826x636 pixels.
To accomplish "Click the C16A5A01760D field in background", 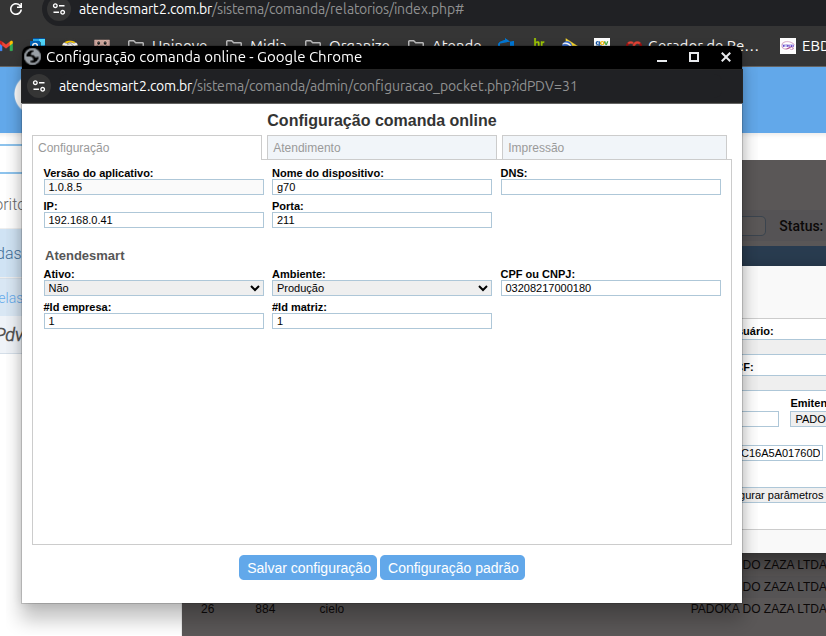I will (782, 453).
